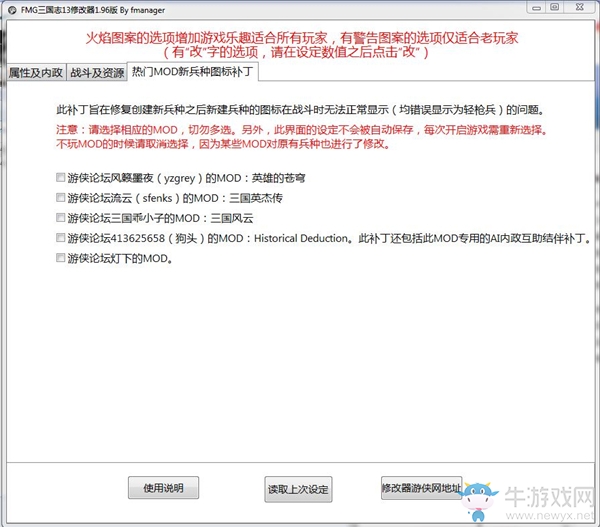Check the 三国风云 MOD option
Image resolution: width=600 pixels, height=527 pixels.
[60, 218]
